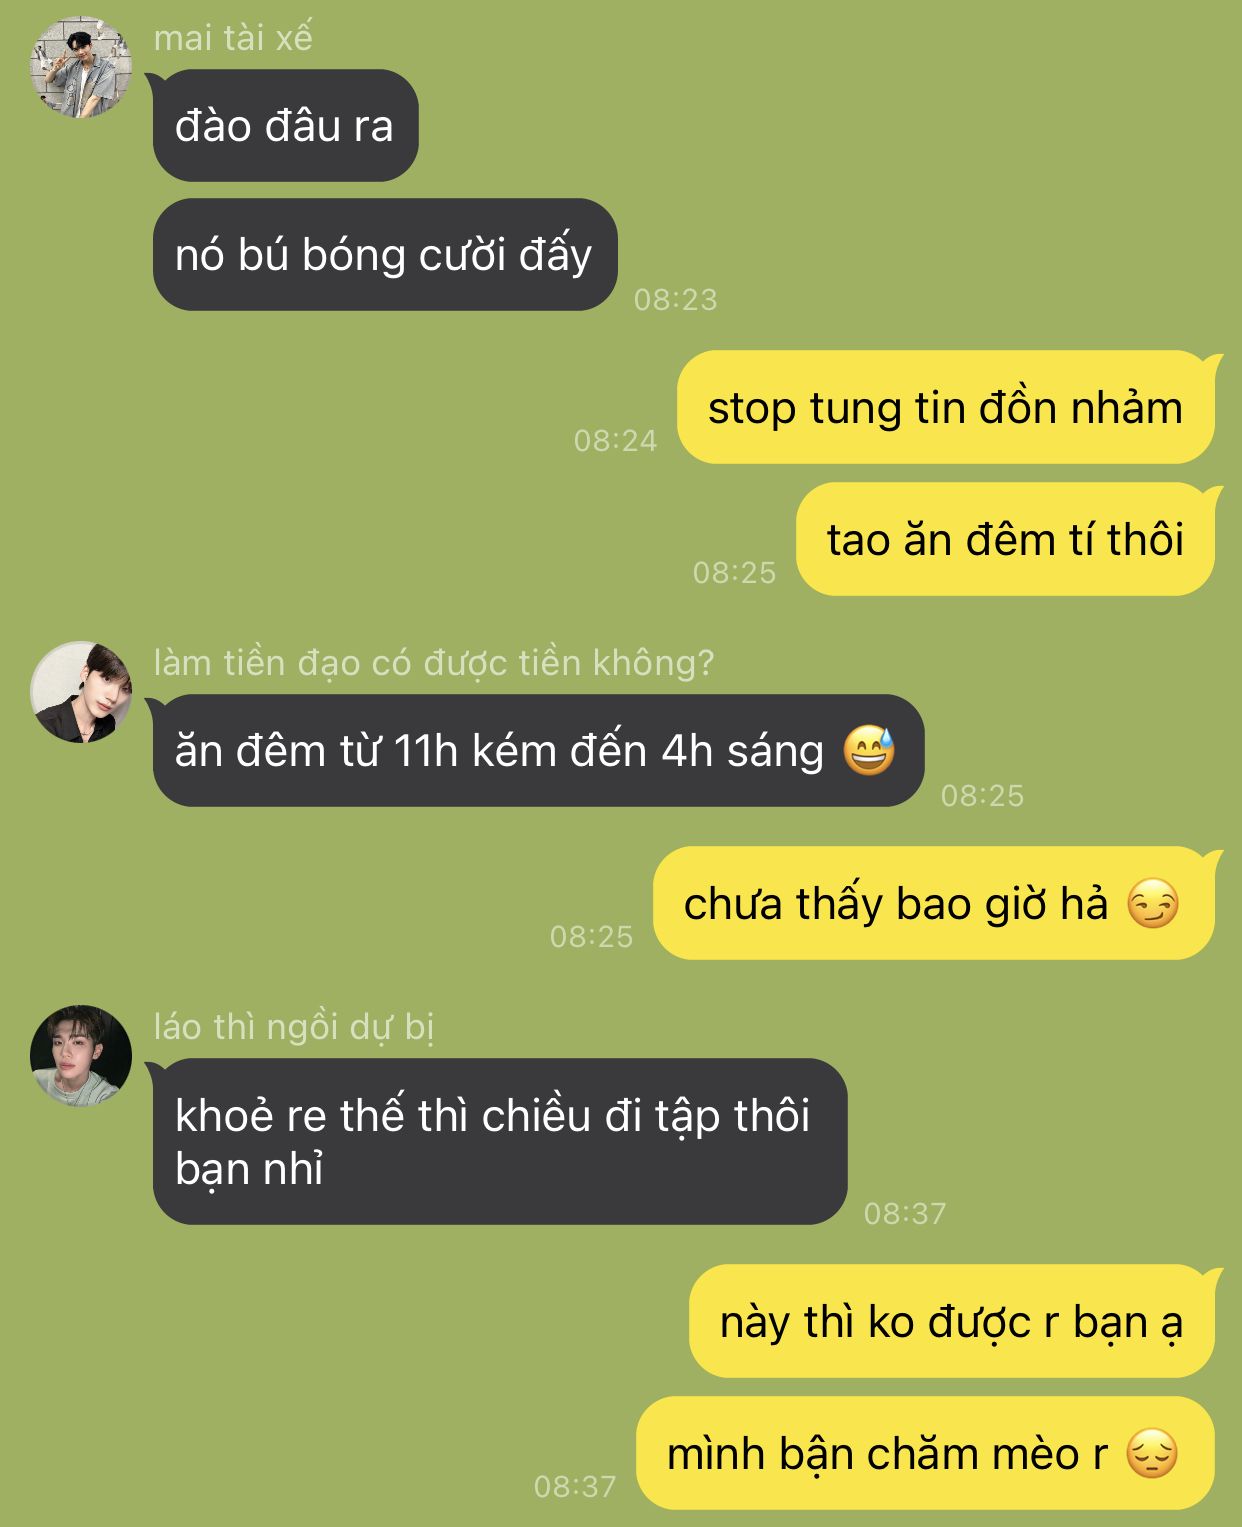Tap the message 'chưa thấy bao giờ hả'
The height and width of the screenshot is (1527, 1242).
click(934, 903)
